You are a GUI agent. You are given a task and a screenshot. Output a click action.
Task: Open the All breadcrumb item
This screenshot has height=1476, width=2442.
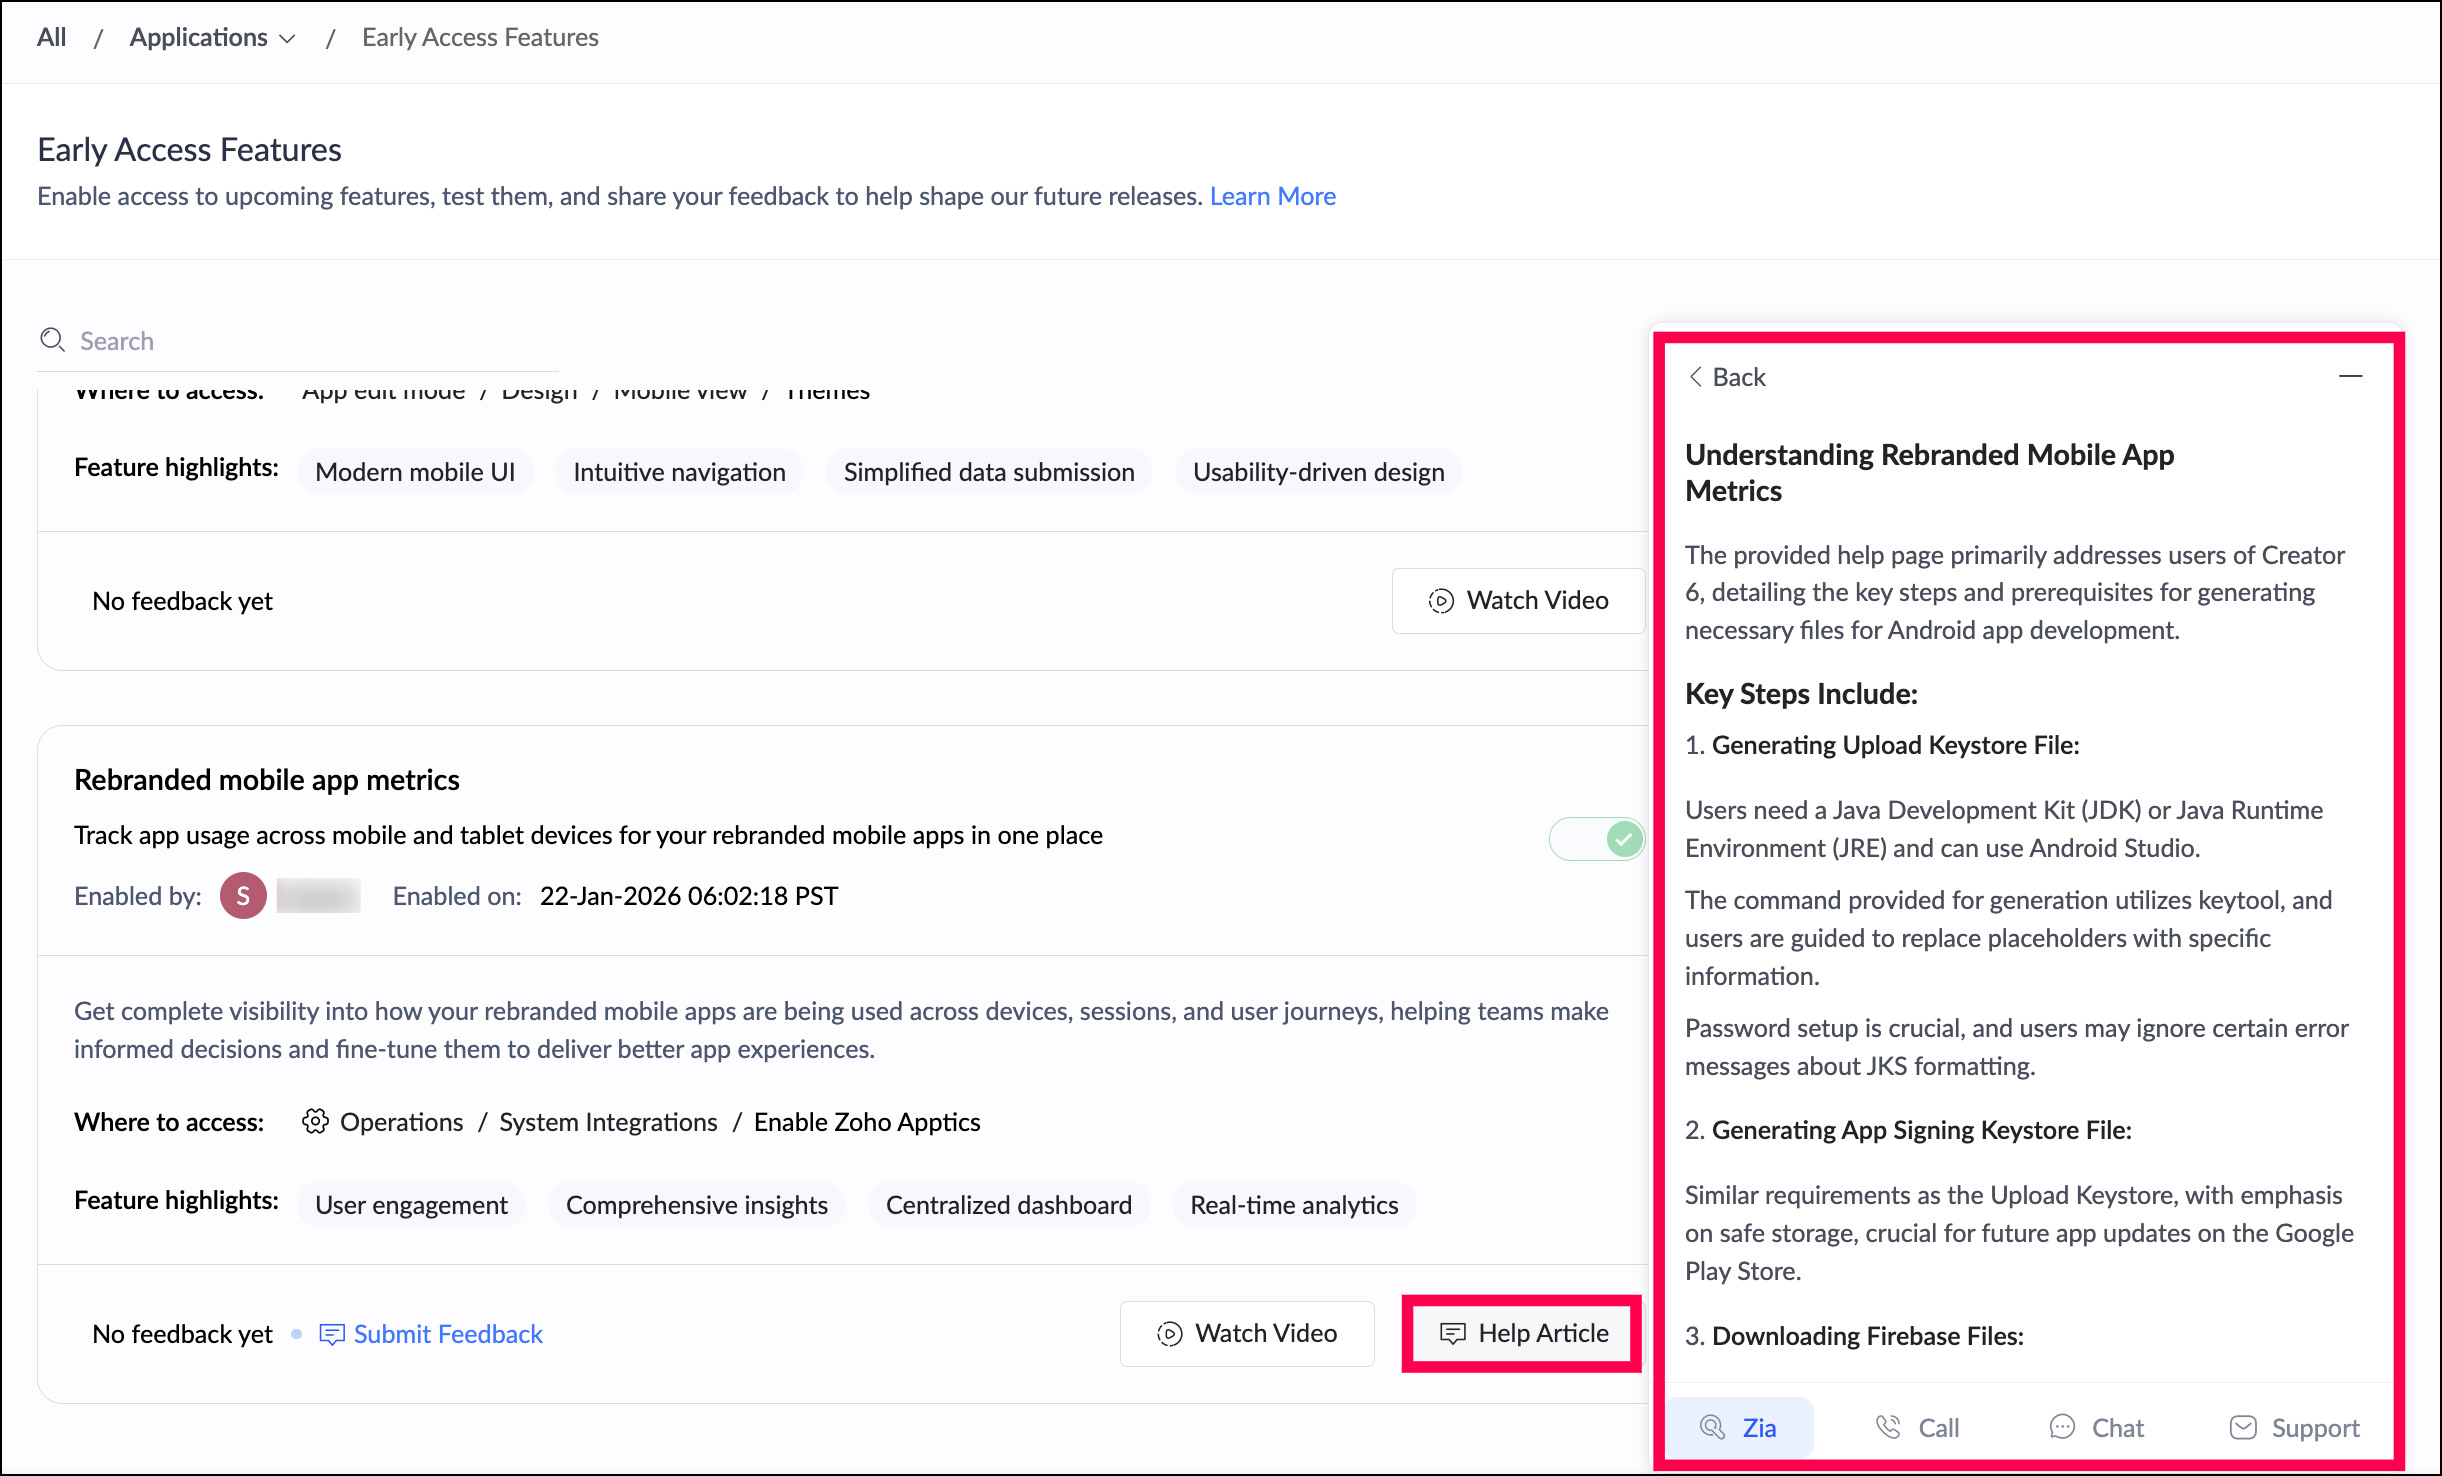pyautogui.click(x=51, y=37)
